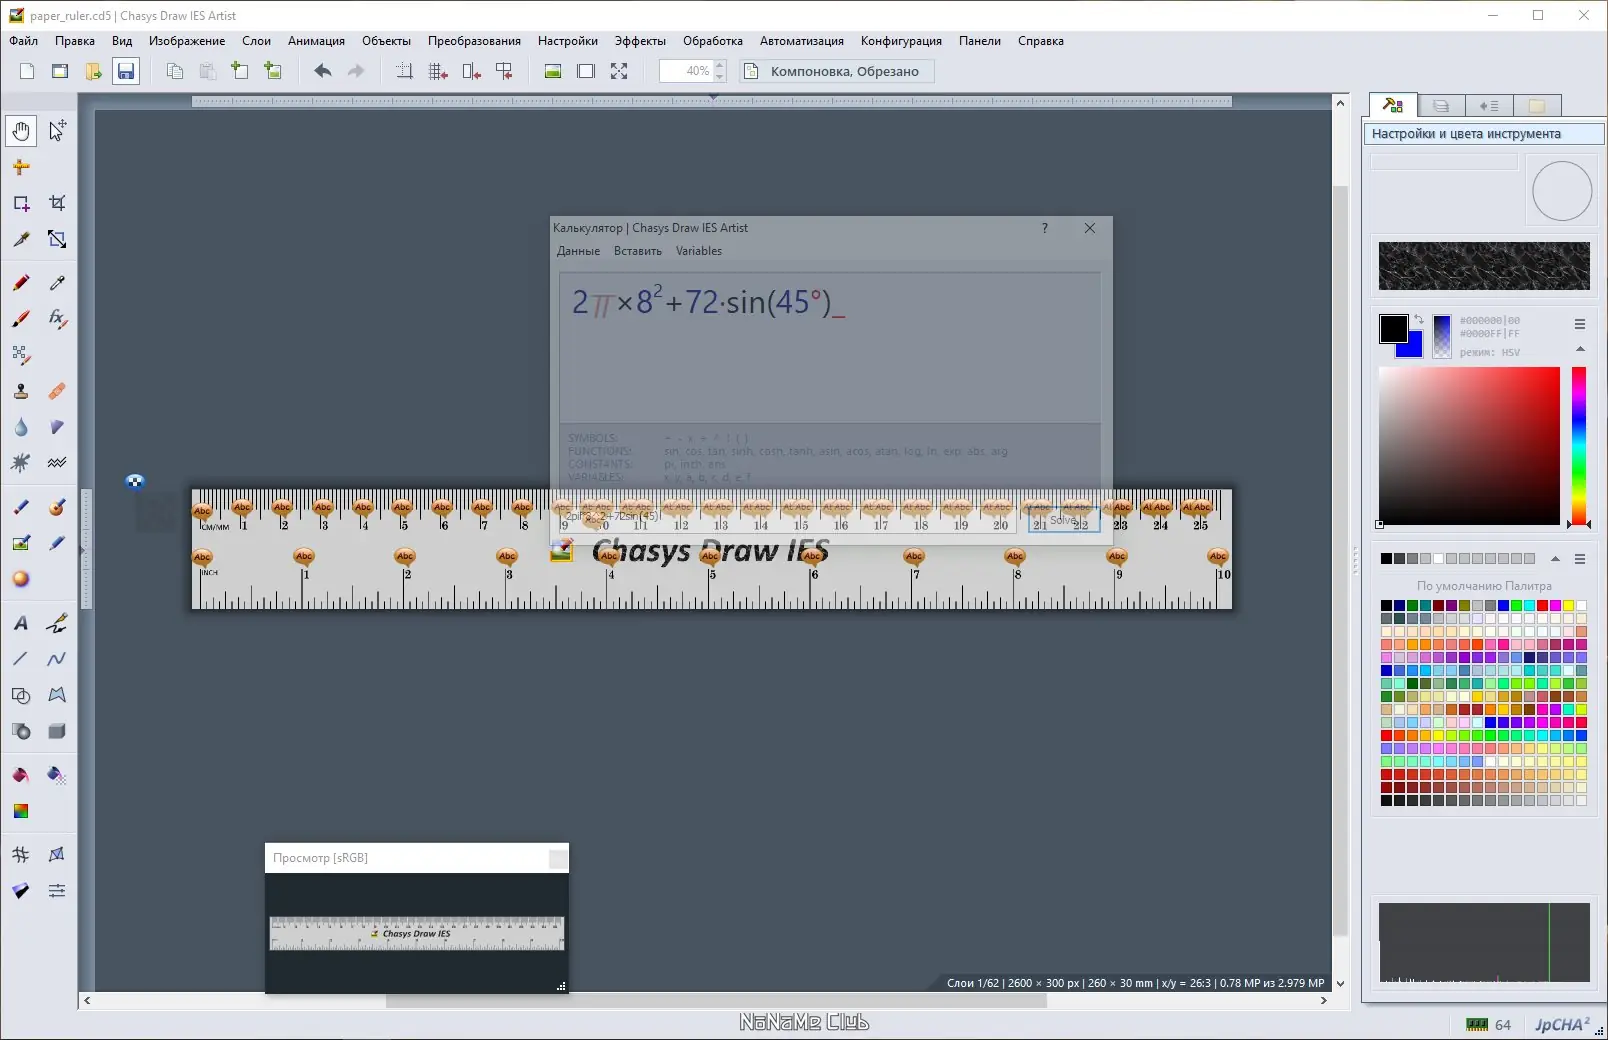The height and width of the screenshot is (1040, 1608).
Task: Toggle full screen with the four-arrows icon
Action: coord(619,71)
